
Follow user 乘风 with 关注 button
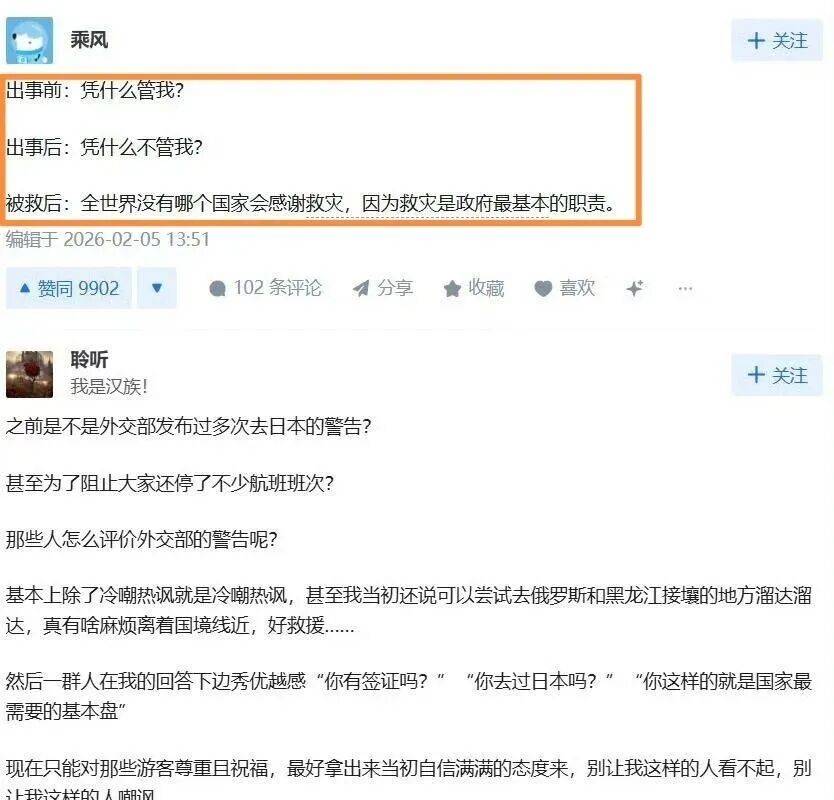pyautogui.click(x=777, y=41)
